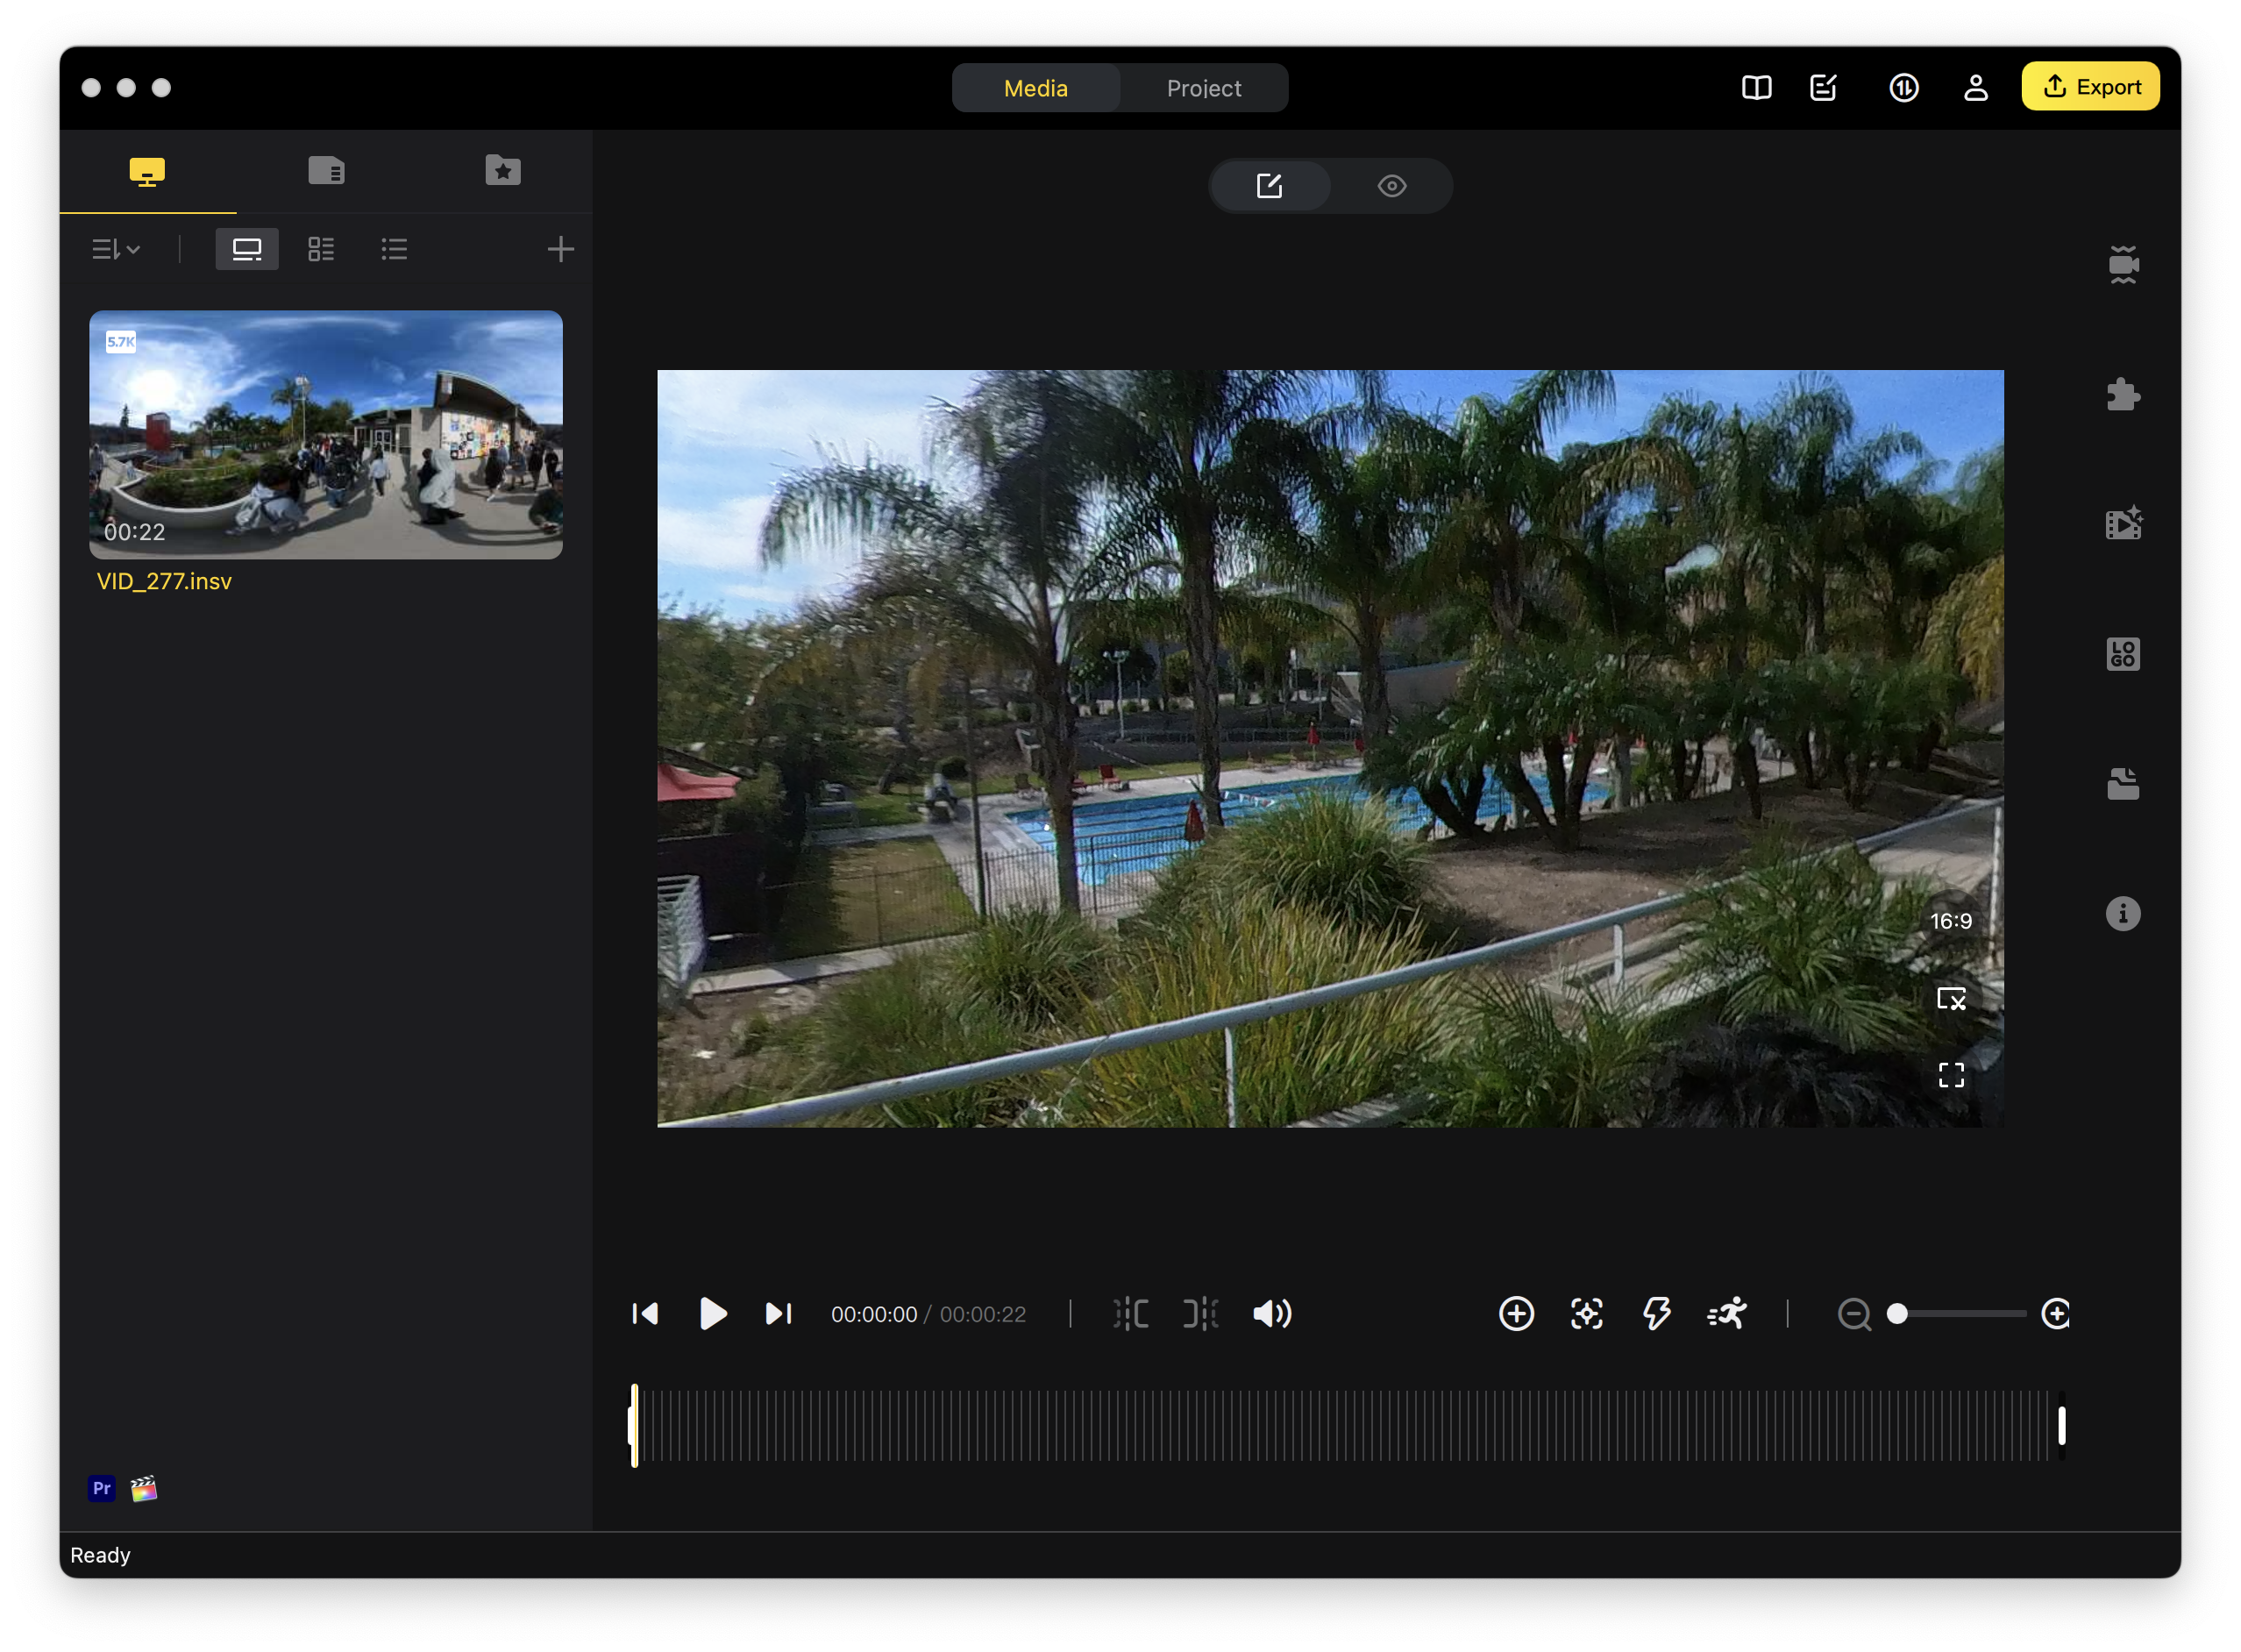Open the info panel icon
This screenshot has height=1652, width=2241.
[x=2123, y=913]
